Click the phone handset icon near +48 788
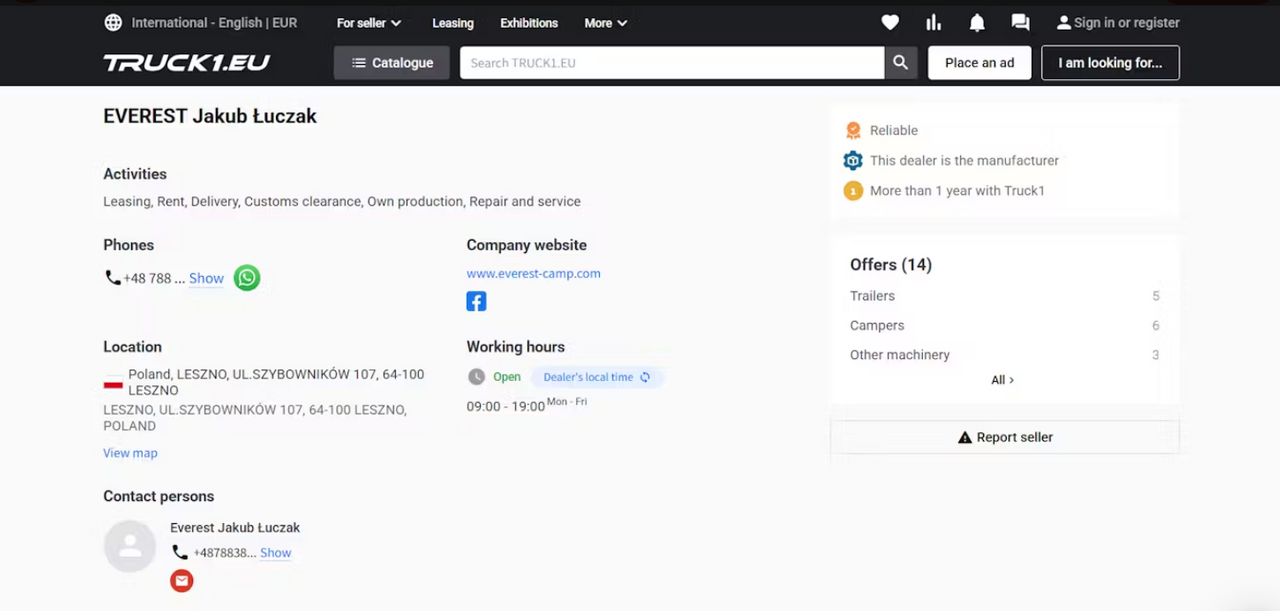1280x611 pixels. pos(112,278)
